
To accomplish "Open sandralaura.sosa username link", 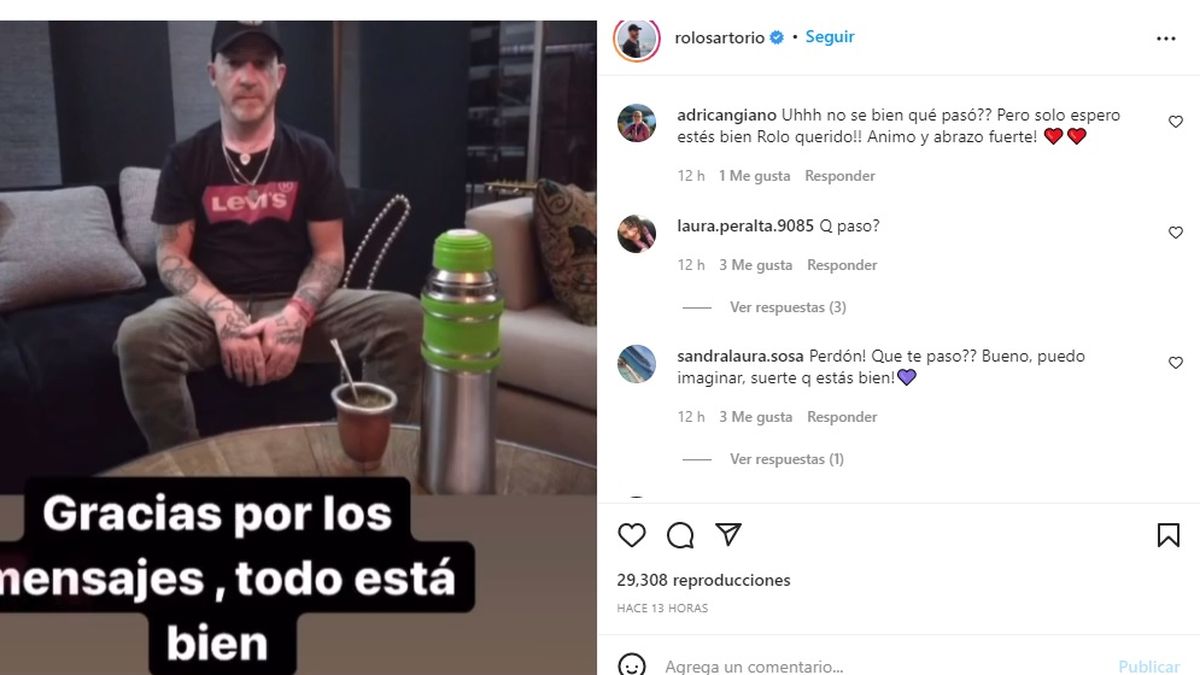I will pyautogui.click(x=741, y=356).
